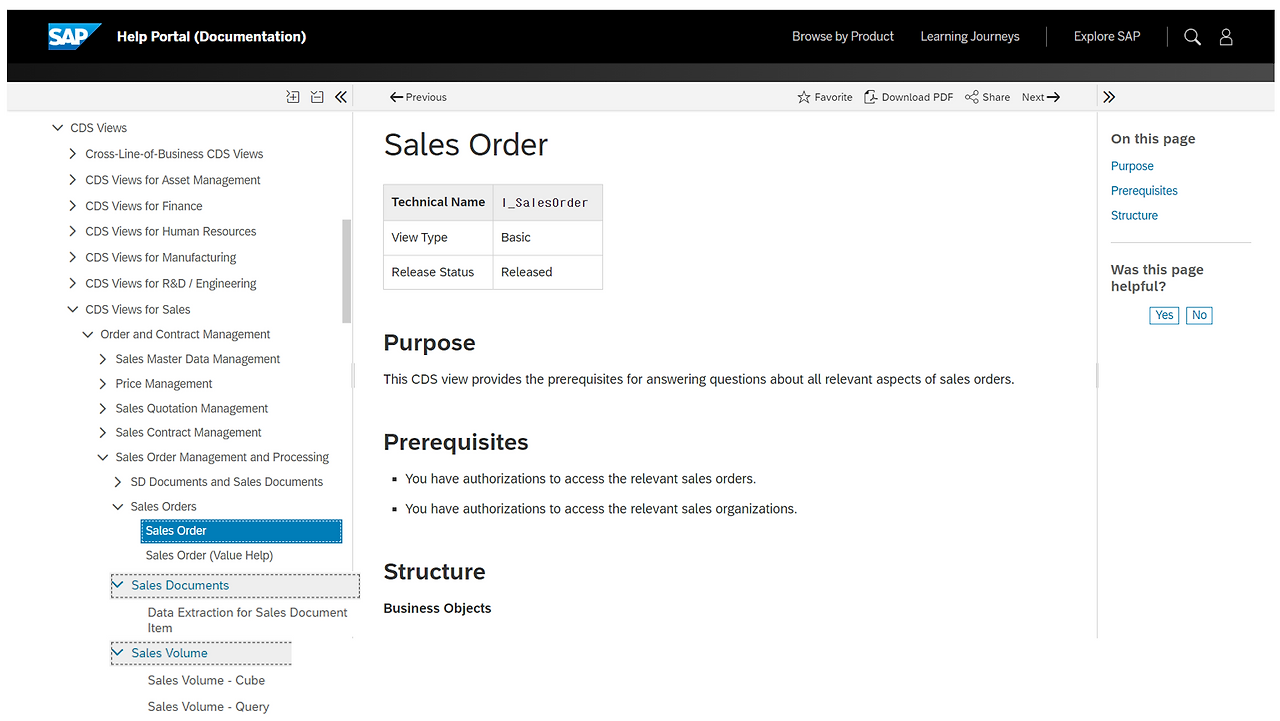This screenshot has height=721, width=1280.
Task: Open the search magnifier icon
Action: [1192, 37]
